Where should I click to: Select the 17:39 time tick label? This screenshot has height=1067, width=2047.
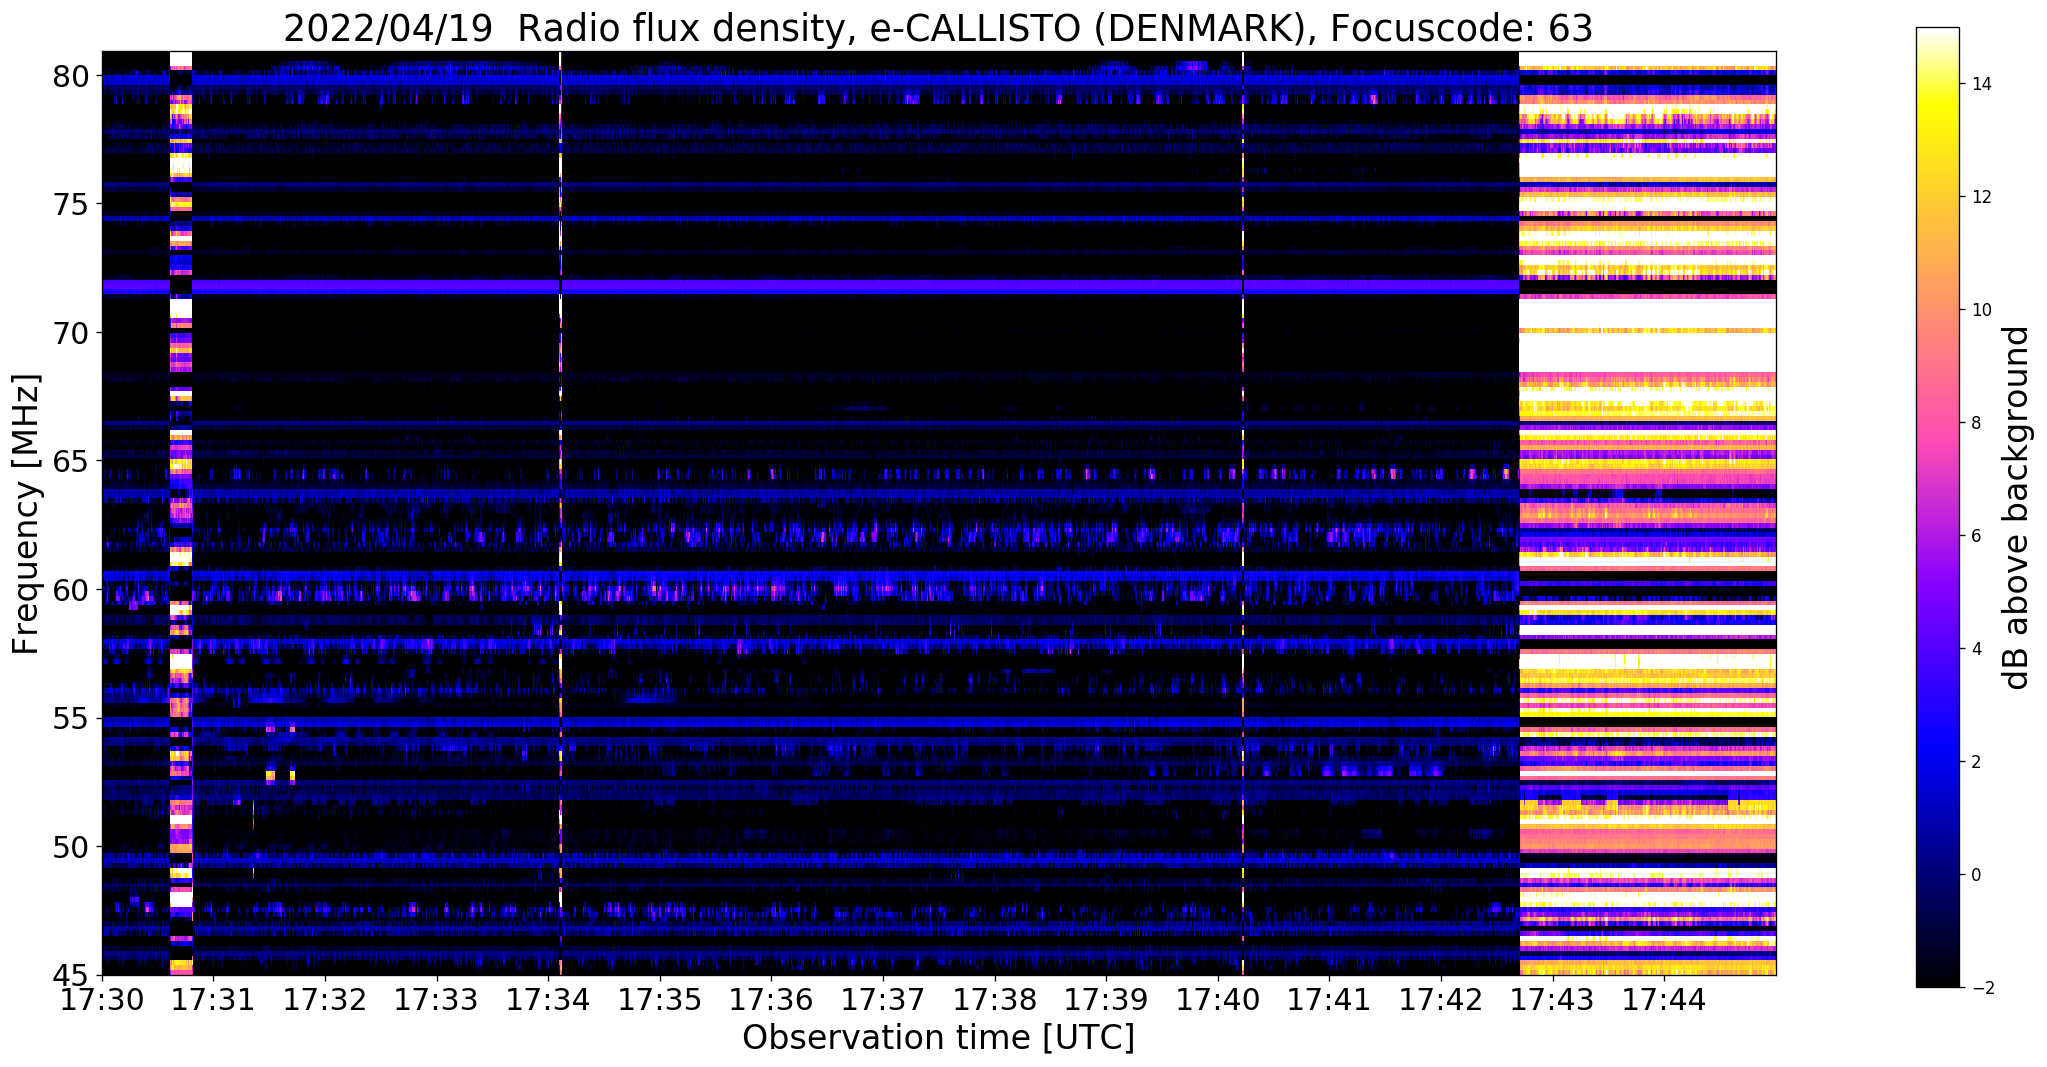click(x=1106, y=999)
